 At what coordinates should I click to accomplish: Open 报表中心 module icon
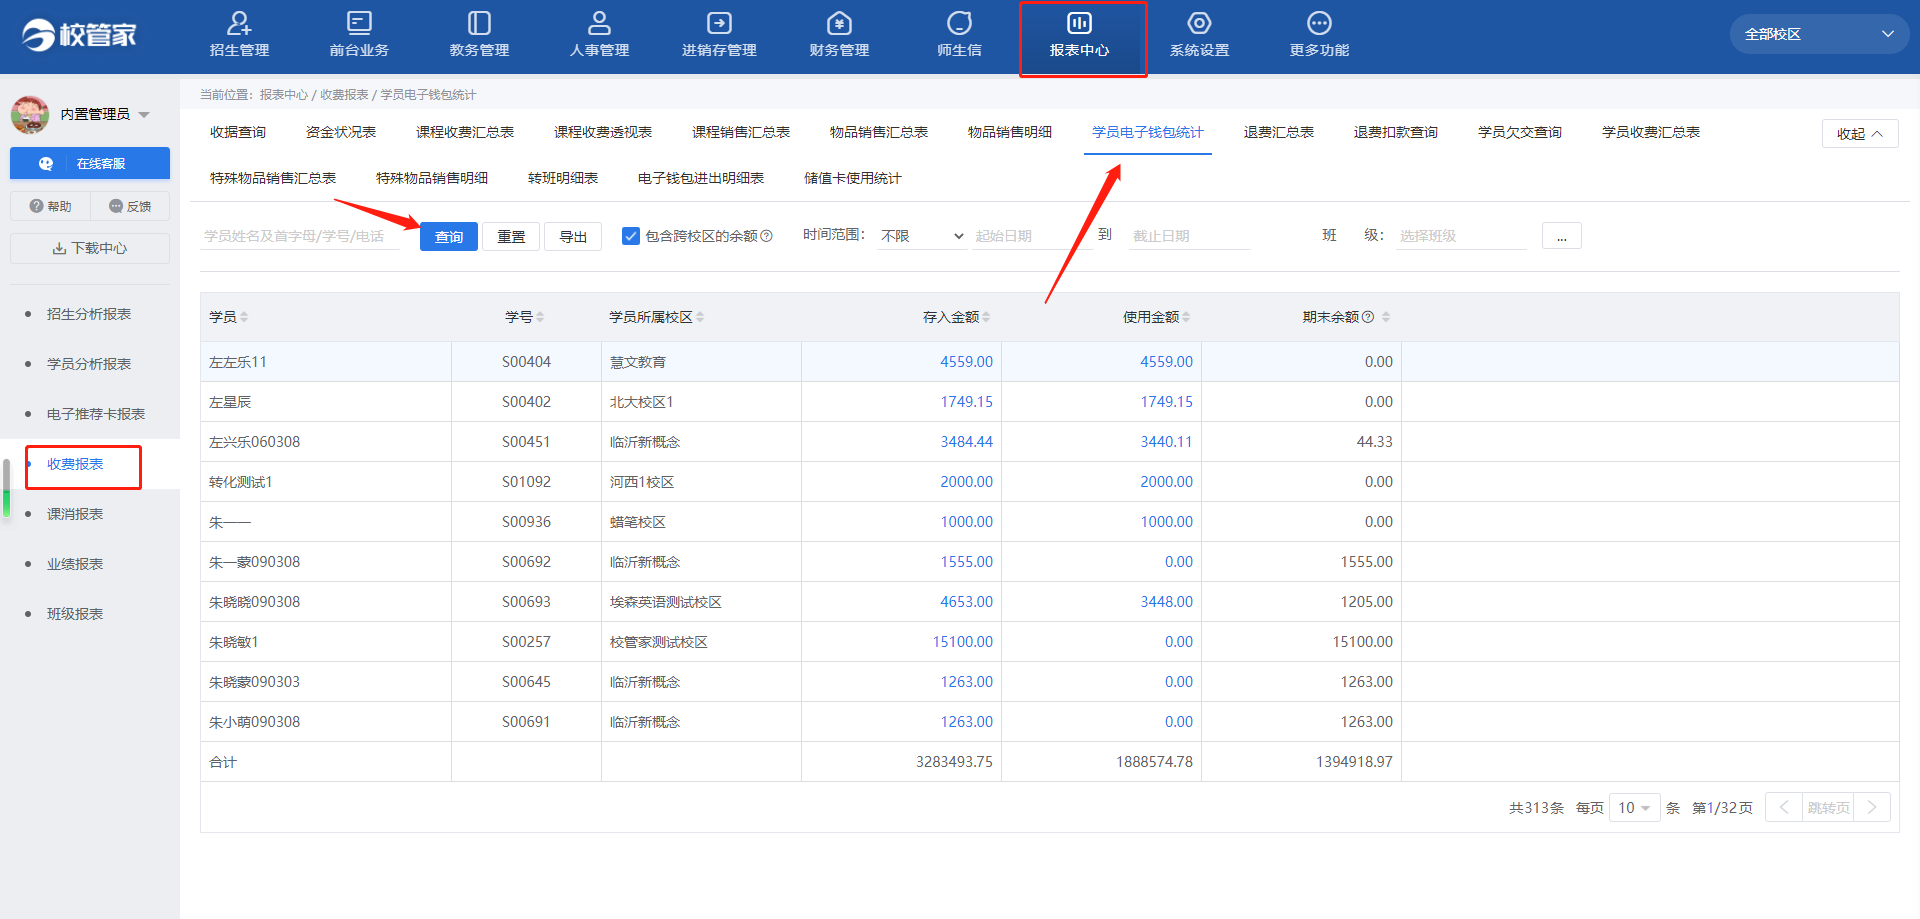[1079, 23]
